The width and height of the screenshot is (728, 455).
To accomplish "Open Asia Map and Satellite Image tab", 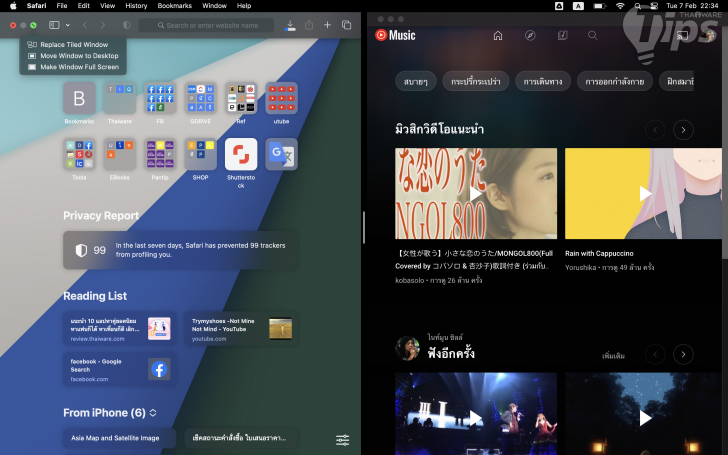I will [x=120, y=438].
